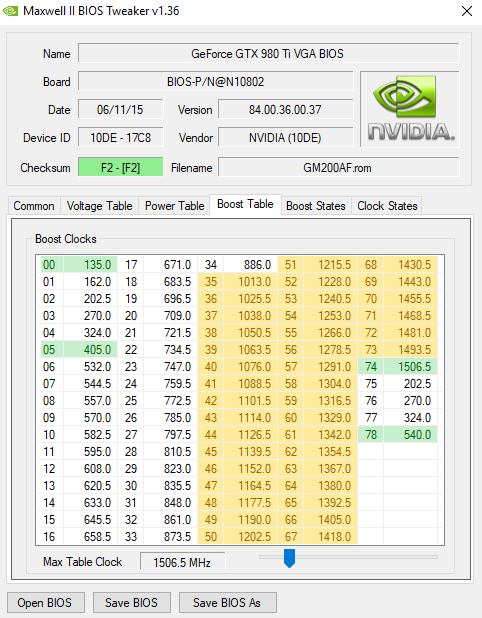Switch to the Common tab
Screen dimensions: 482x618
coord(34,206)
